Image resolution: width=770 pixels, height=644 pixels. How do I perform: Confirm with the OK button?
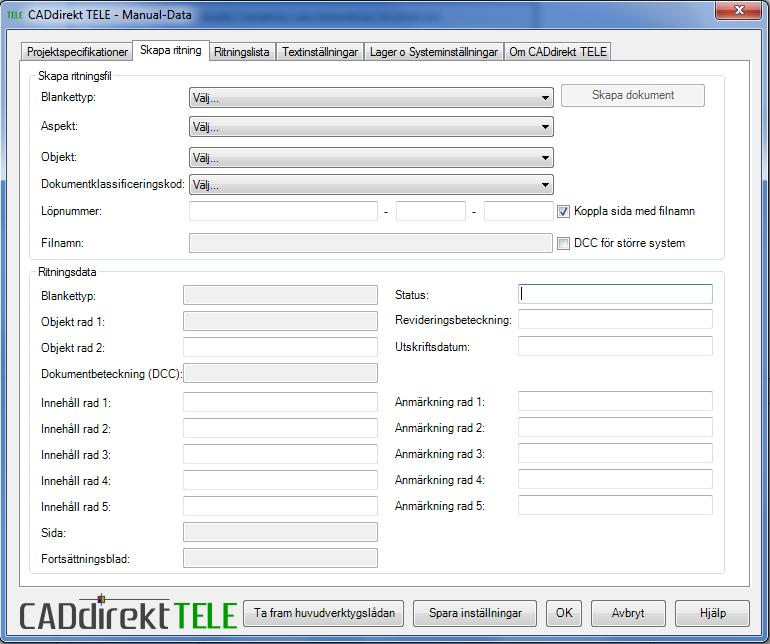click(x=564, y=613)
